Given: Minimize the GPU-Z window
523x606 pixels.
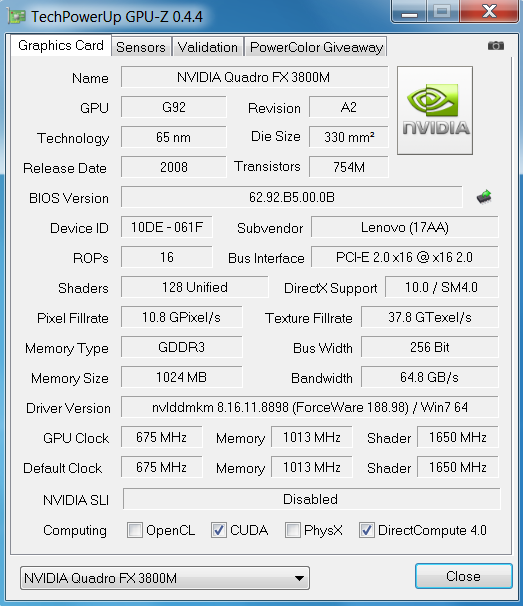Looking at the screenshot, I should pos(409,11).
